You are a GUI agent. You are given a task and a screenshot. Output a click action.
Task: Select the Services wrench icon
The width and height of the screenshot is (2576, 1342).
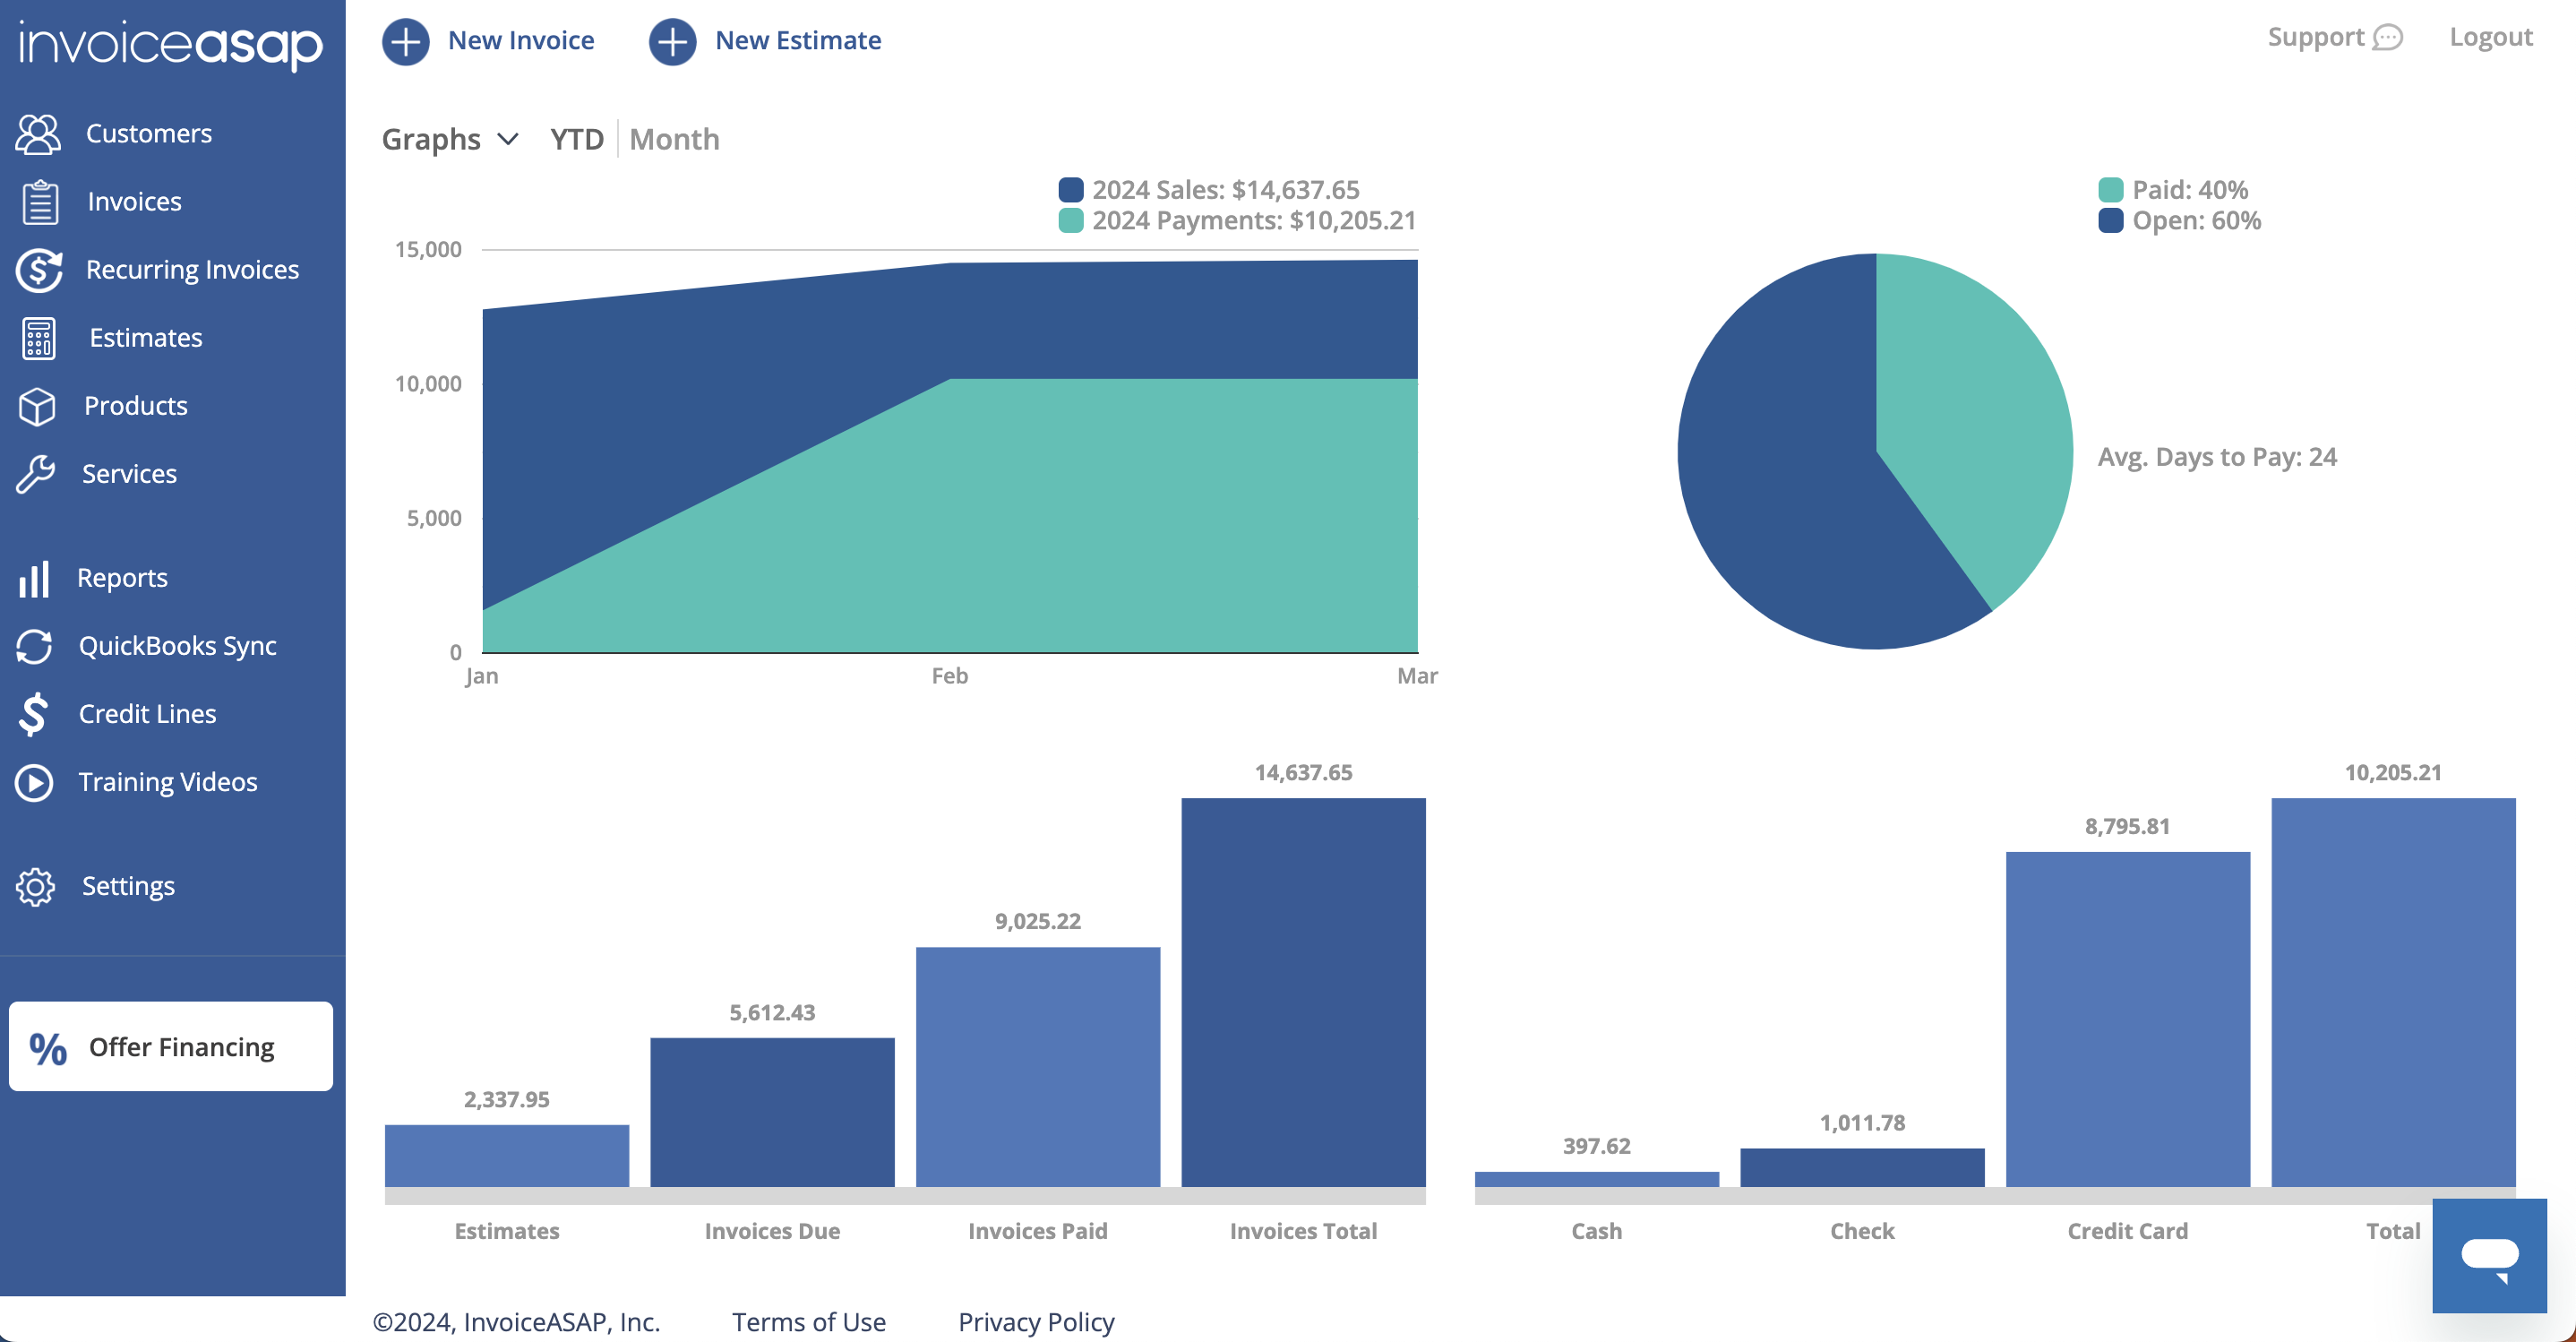click(x=36, y=474)
